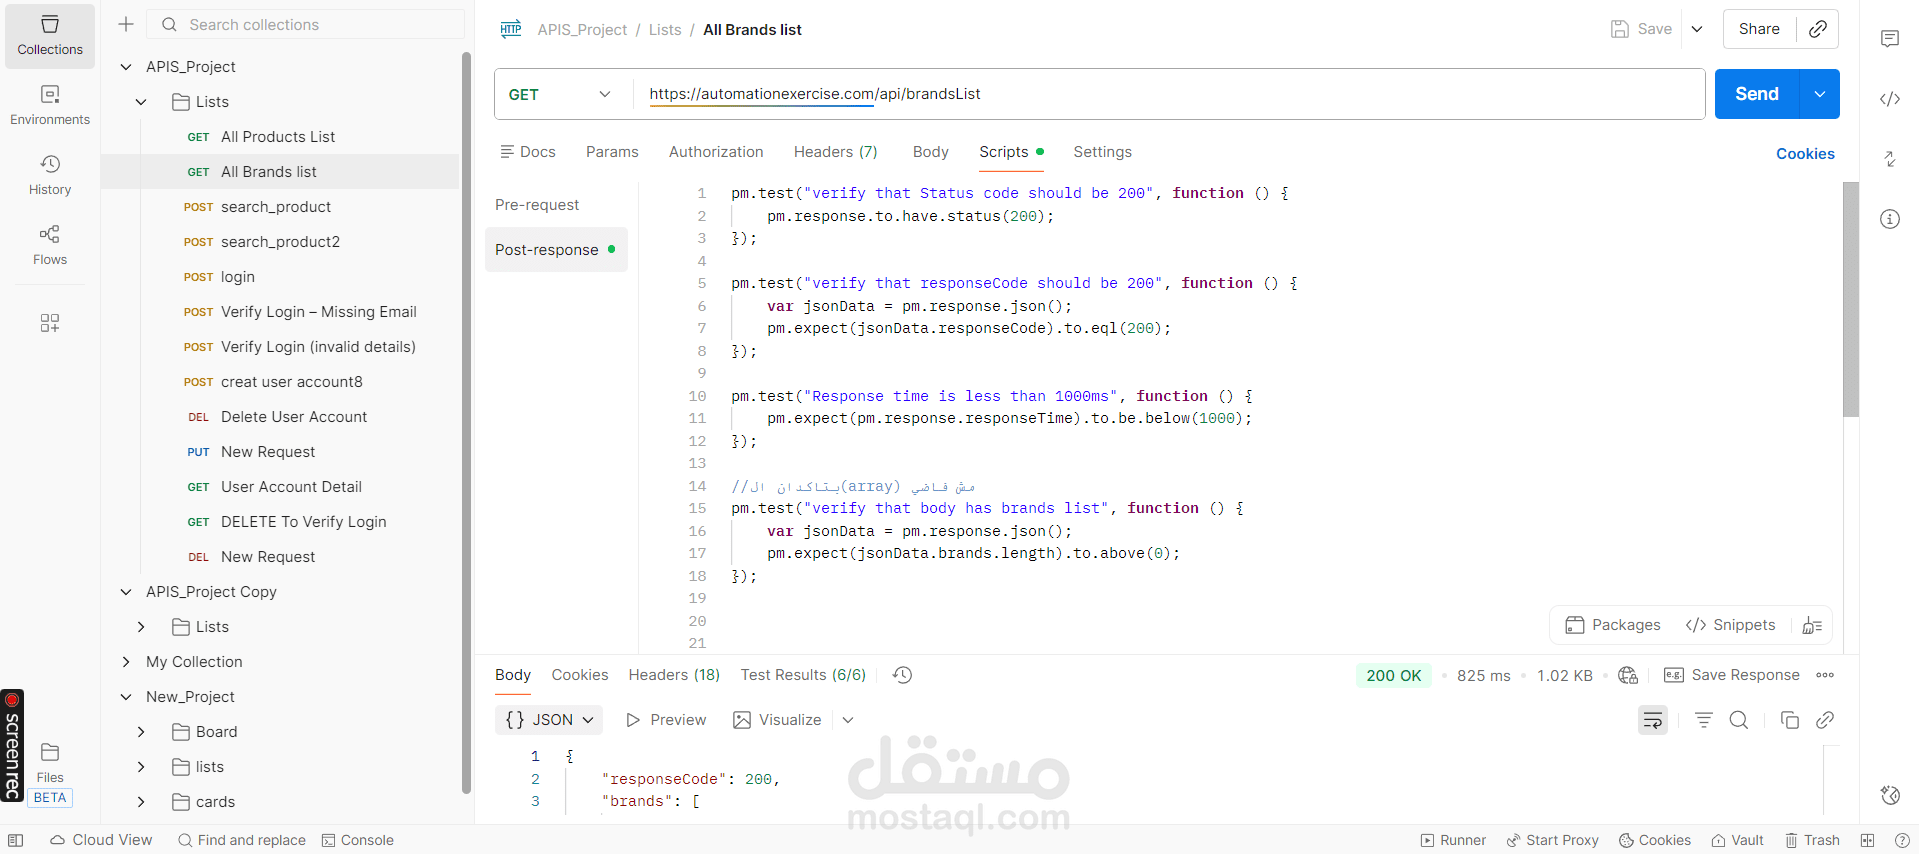Open the Files BETA sidebar item
Image resolution: width=1919 pixels, height=854 pixels.
[50, 774]
